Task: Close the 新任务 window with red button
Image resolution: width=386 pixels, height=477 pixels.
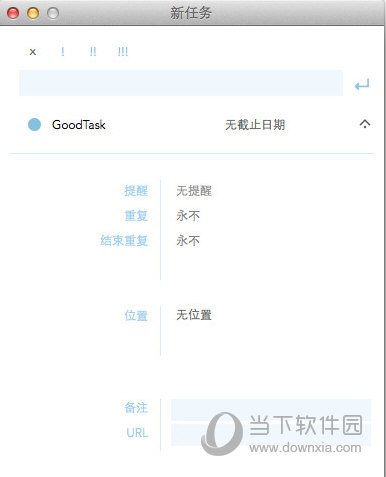Action: [x=13, y=13]
